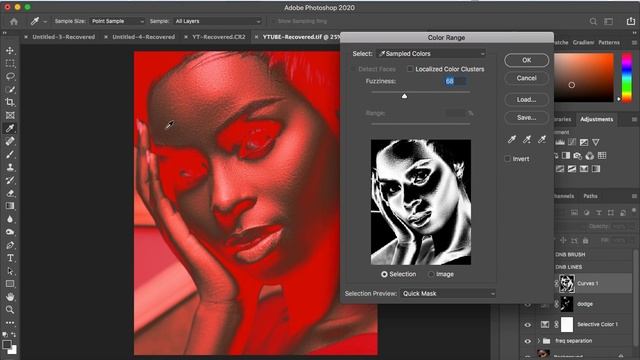Click the Save... button
Image resolution: width=640 pixels, height=360 pixels.
(x=527, y=118)
